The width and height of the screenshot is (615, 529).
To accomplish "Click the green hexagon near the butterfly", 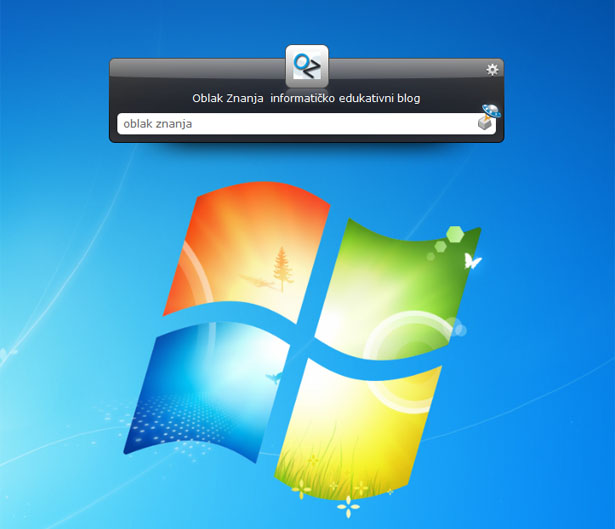I will click(454, 235).
